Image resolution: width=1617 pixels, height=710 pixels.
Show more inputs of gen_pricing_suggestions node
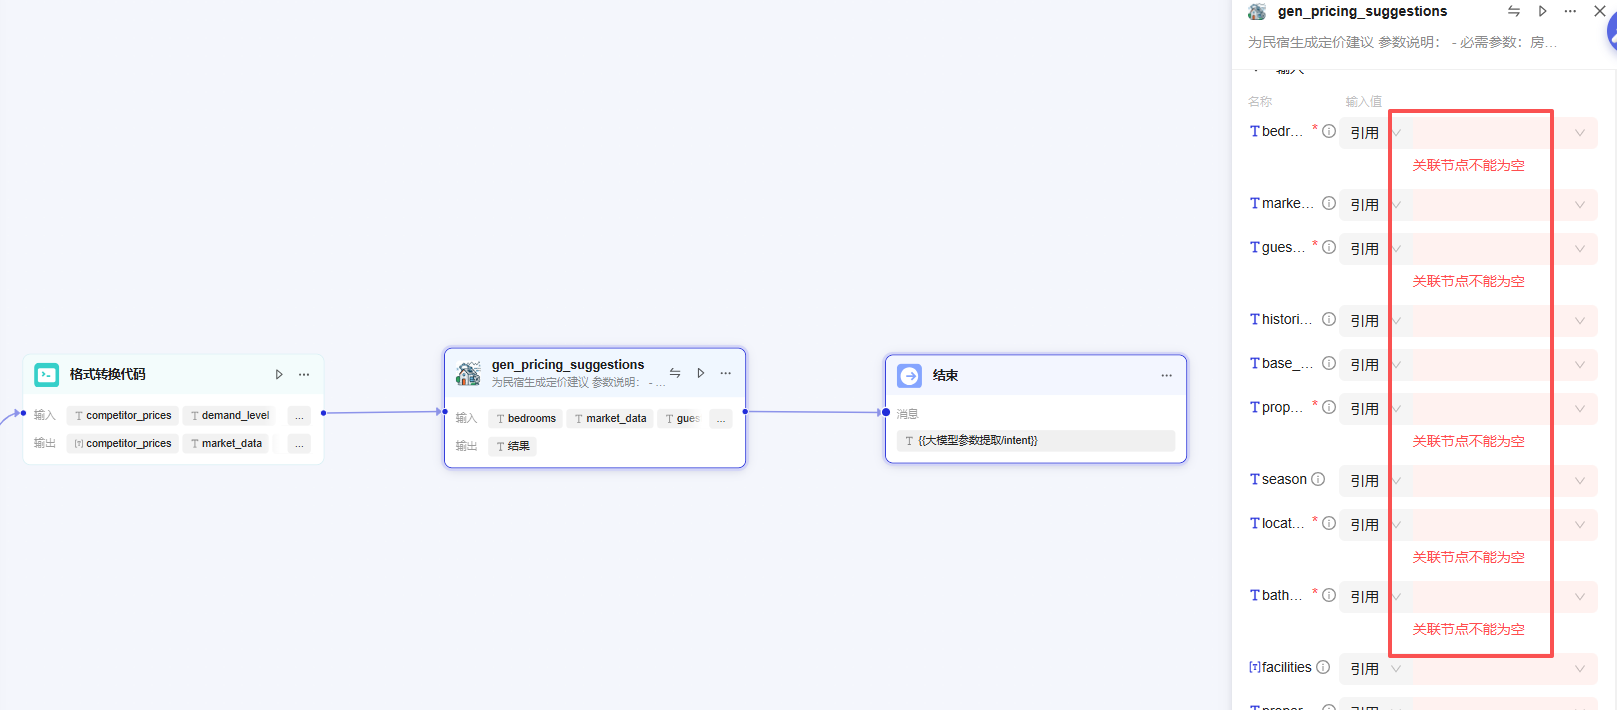click(721, 418)
